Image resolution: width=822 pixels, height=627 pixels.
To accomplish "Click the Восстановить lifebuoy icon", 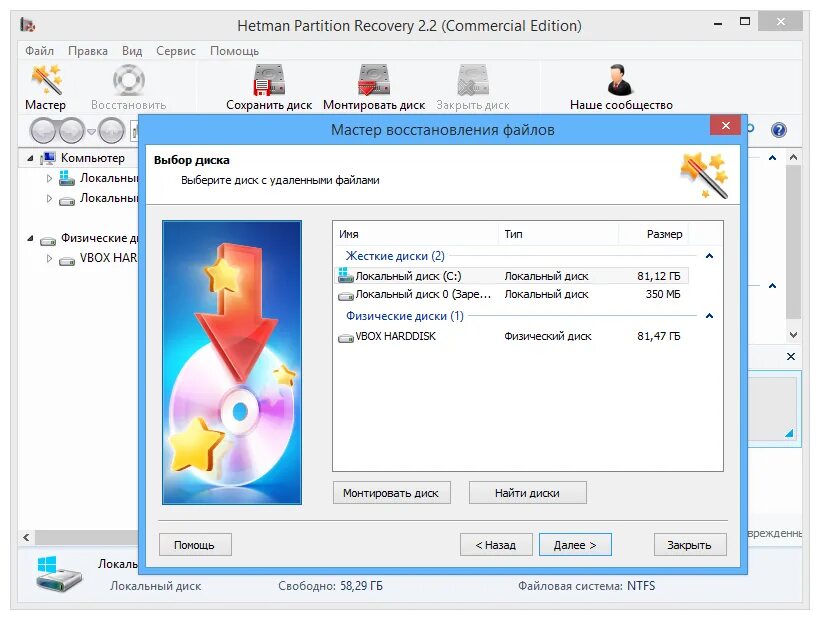I will pyautogui.click(x=128, y=80).
